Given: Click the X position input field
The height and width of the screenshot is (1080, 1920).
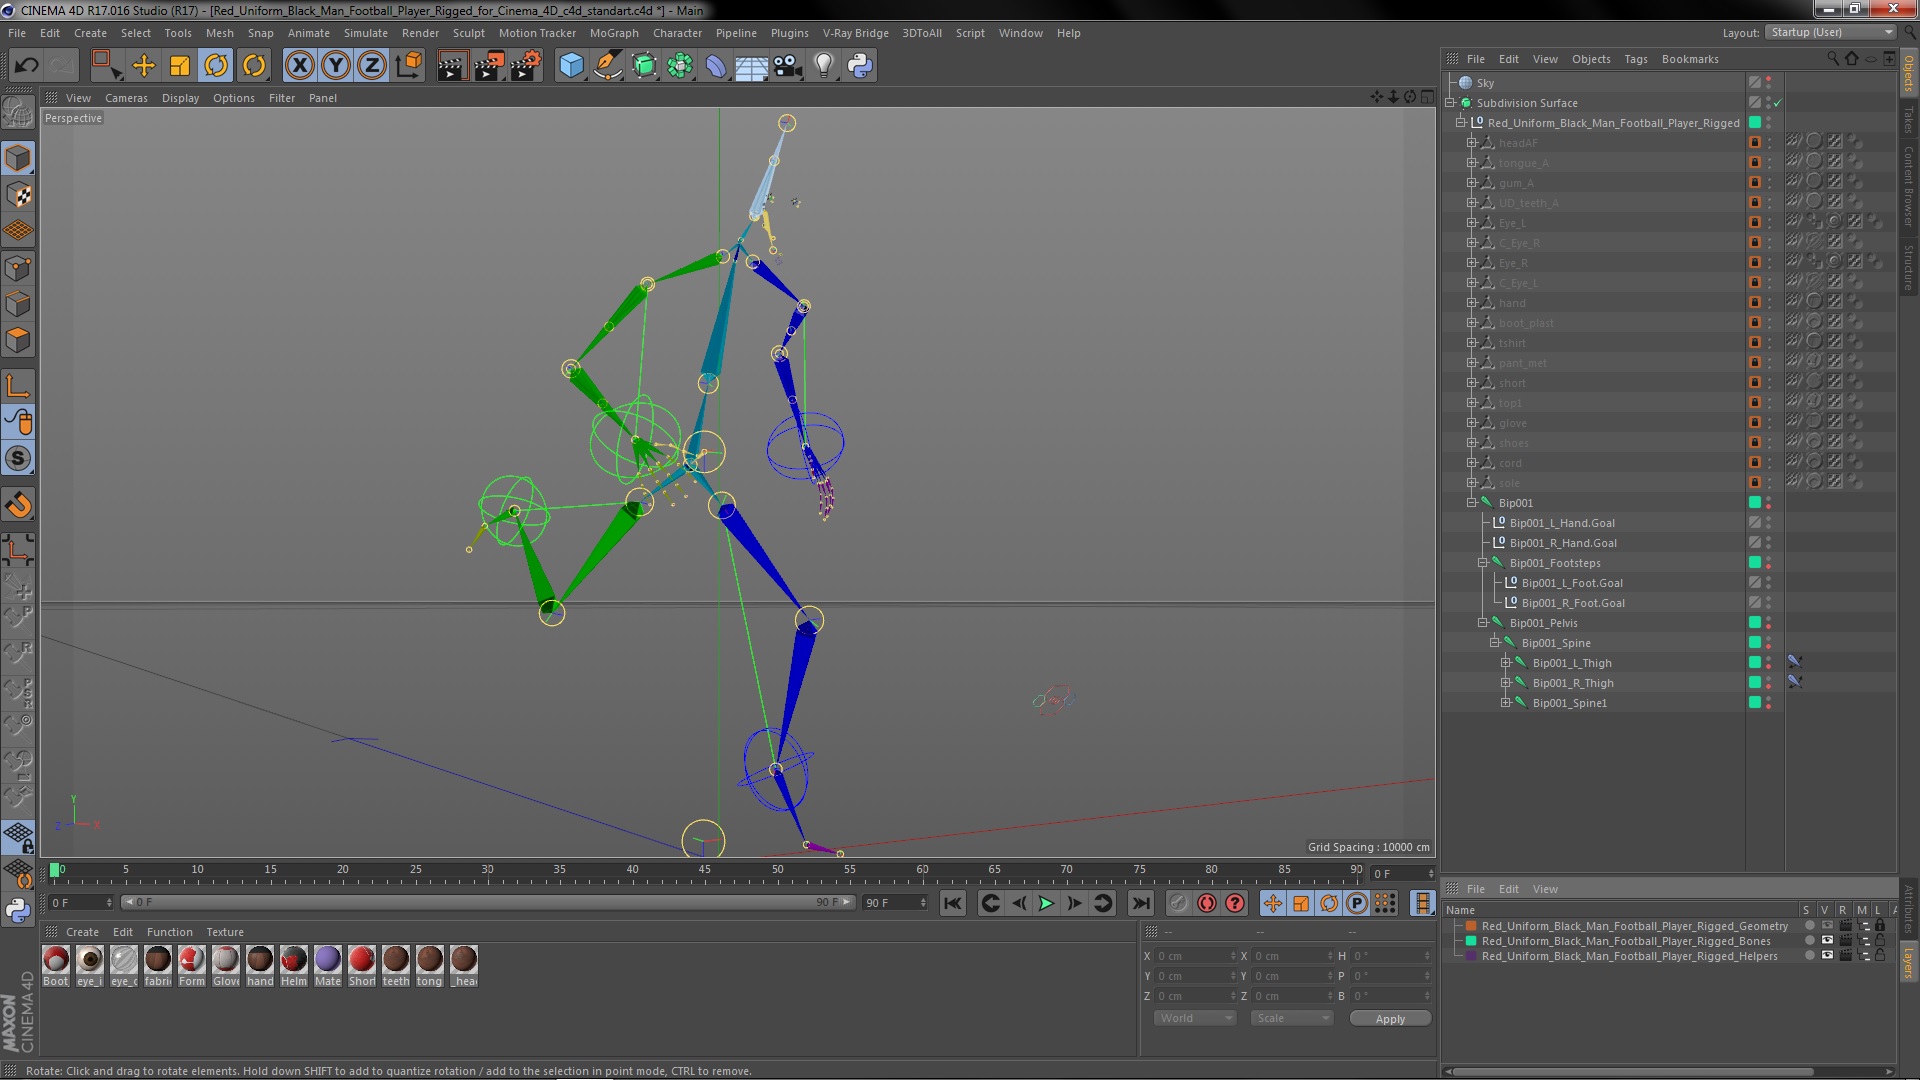Looking at the screenshot, I should [1196, 956].
